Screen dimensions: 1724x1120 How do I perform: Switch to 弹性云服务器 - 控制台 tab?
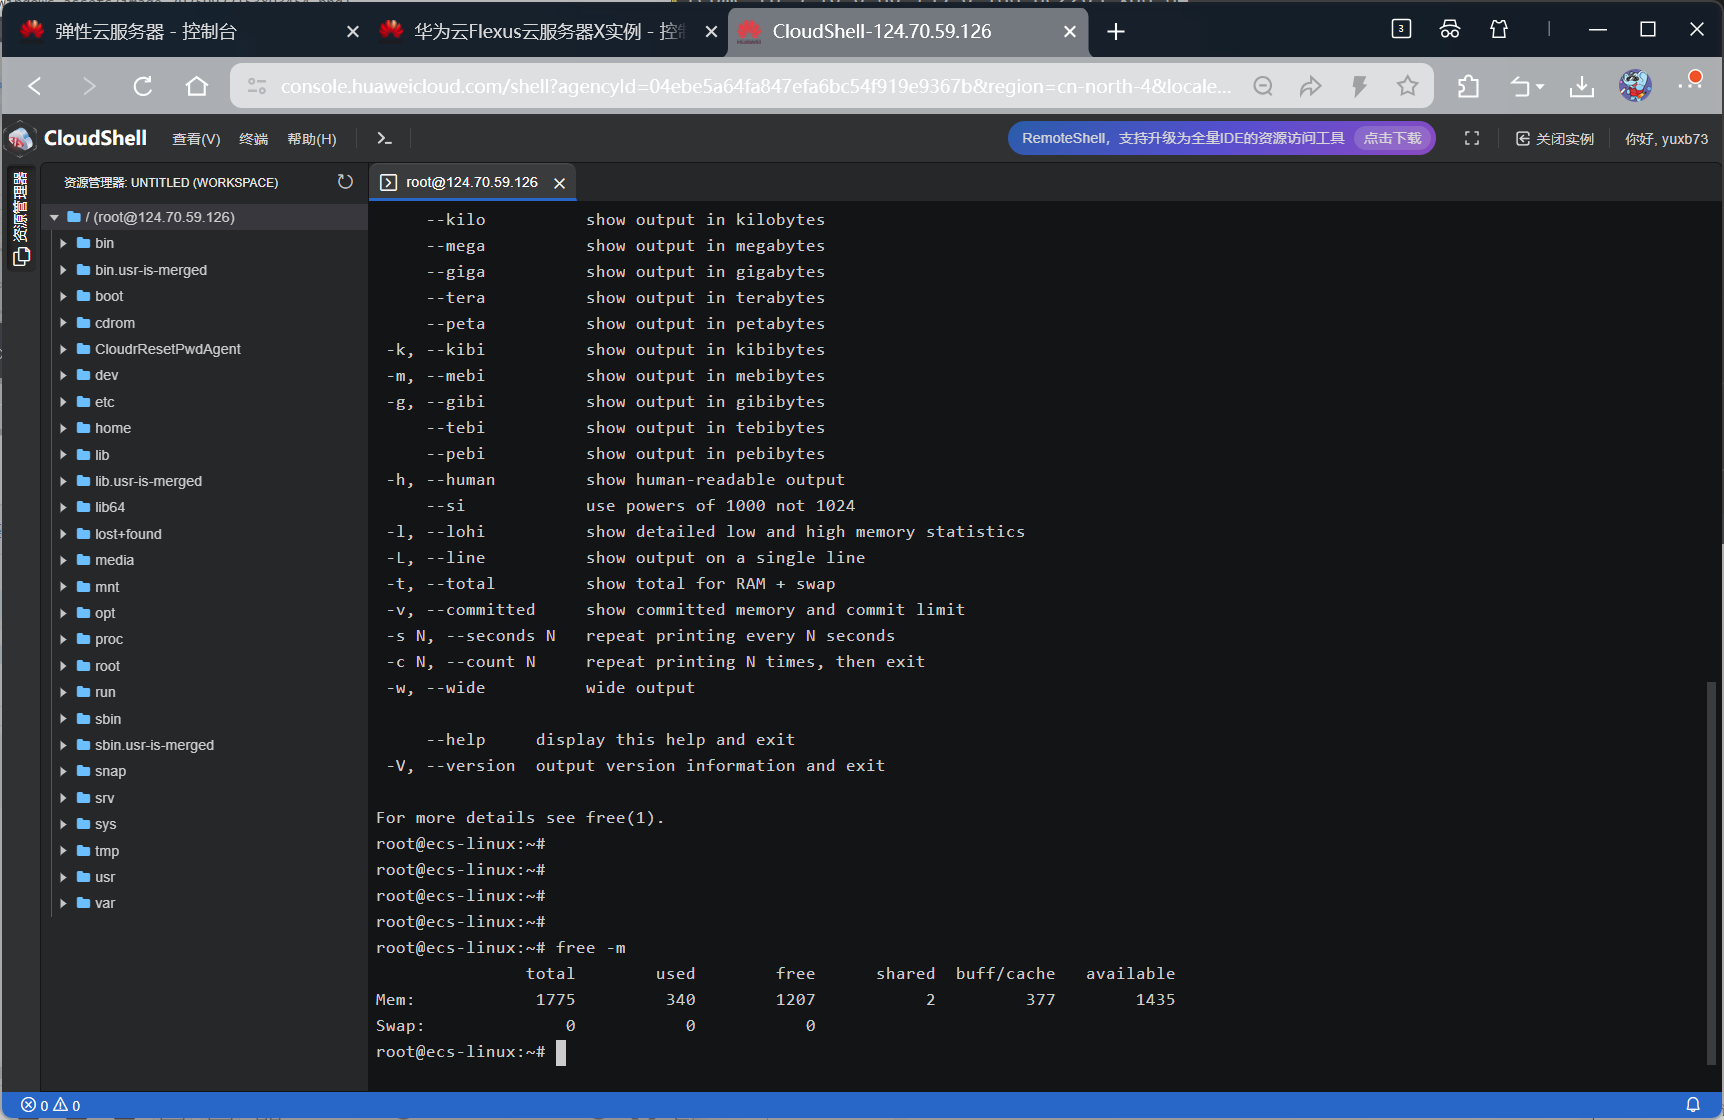[188, 31]
